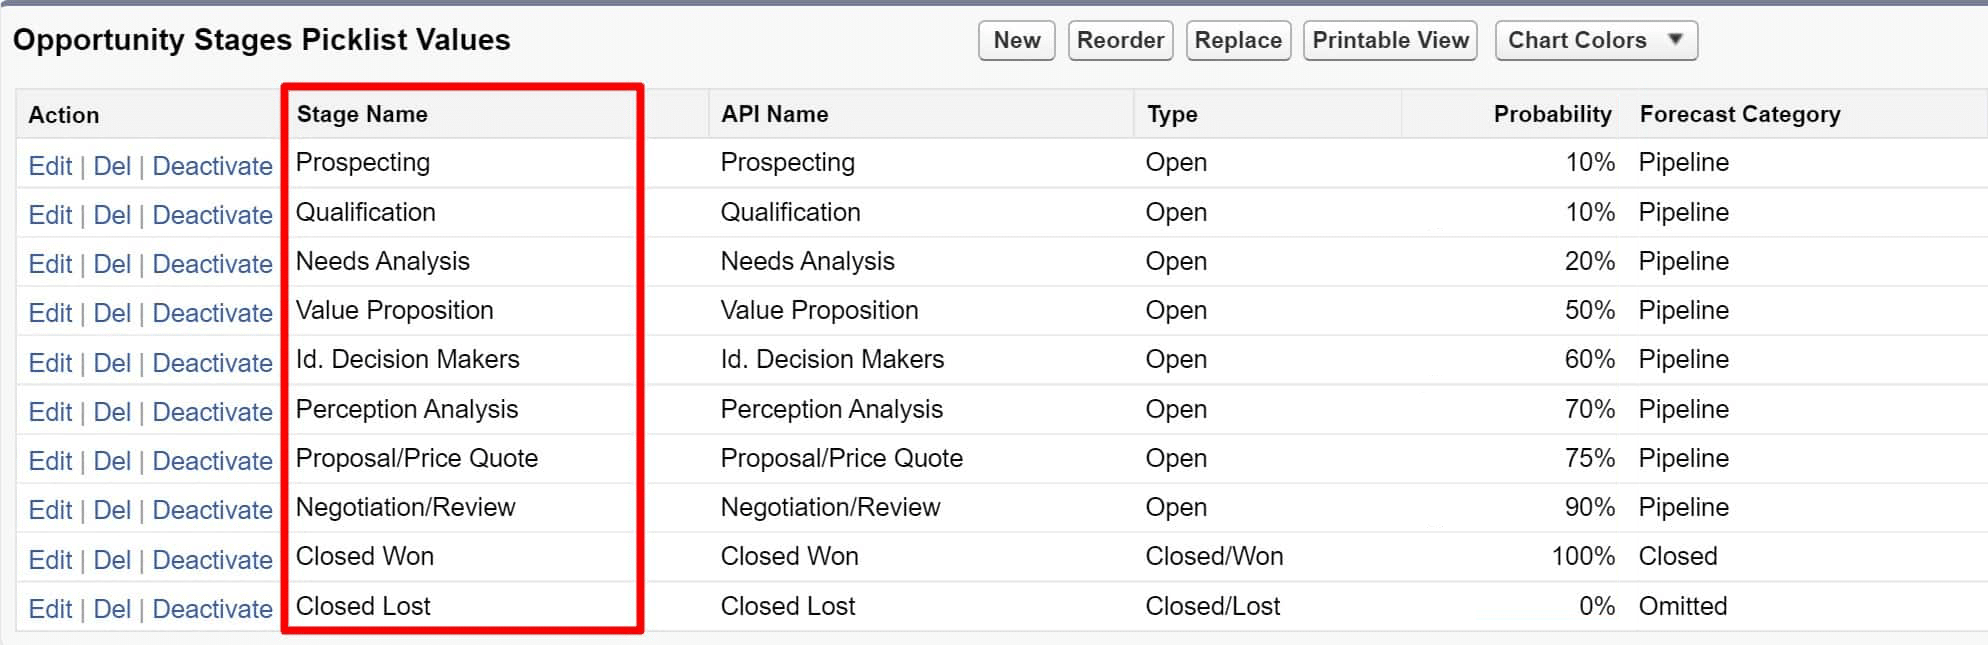The height and width of the screenshot is (645, 1988).
Task: Click the Type column header
Action: coord(1172,115)
